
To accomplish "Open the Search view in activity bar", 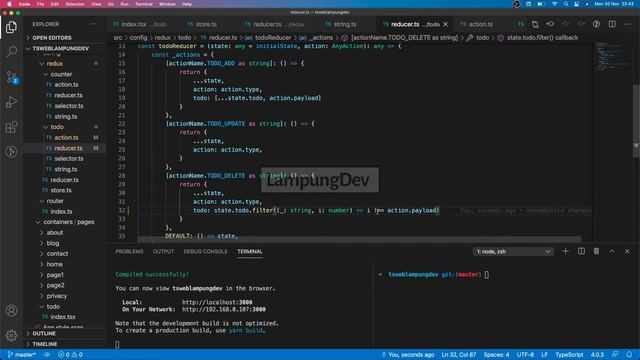I will tap(11, 51).
